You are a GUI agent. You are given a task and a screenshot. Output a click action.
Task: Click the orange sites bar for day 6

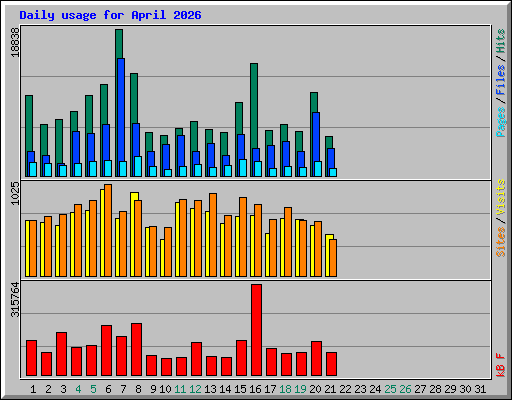point(108,230)
